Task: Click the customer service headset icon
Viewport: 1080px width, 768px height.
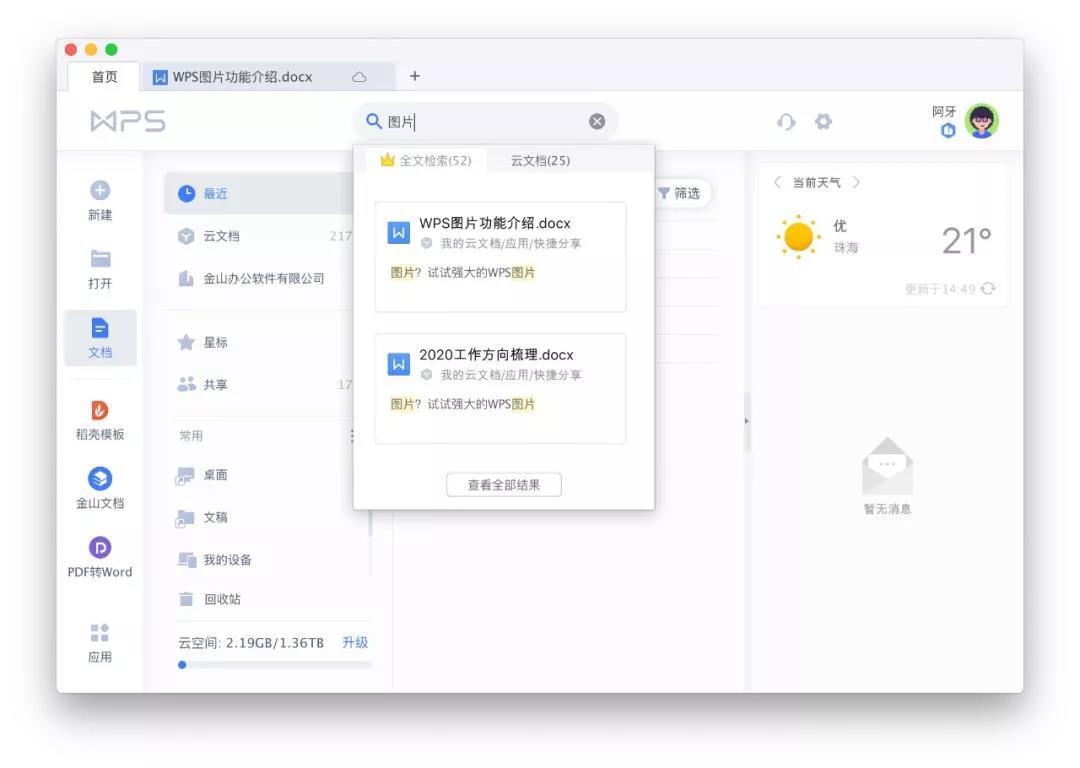Action: coord(786,121)
